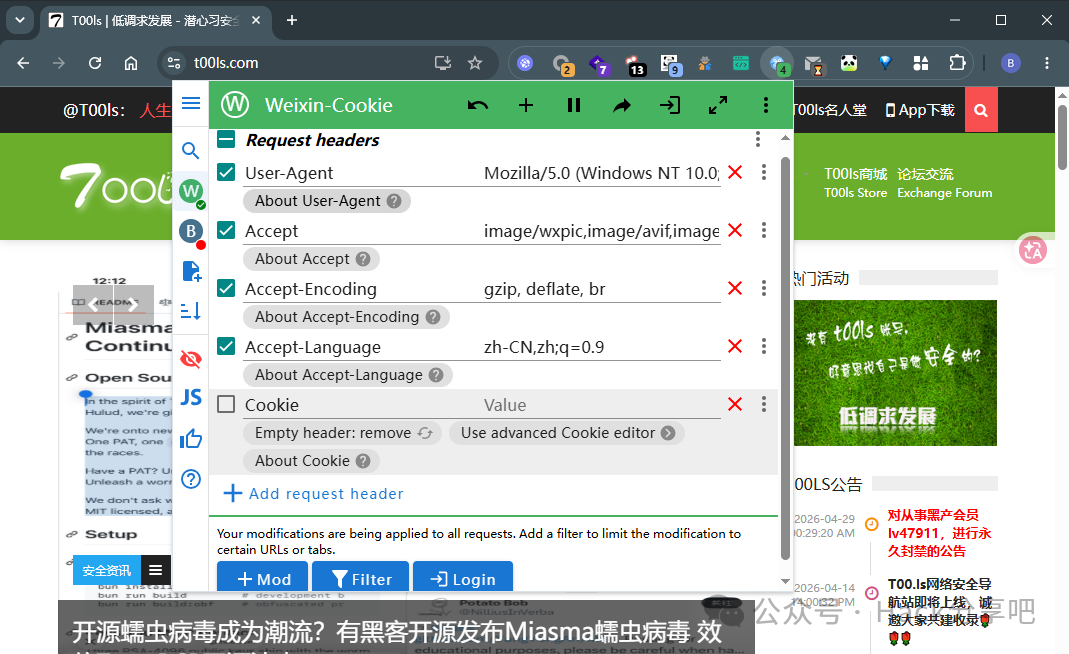This screenshot has height=654, width=1069.
Task: Click the Accept-Language value field
Action: pyautogui.click(x=601, y=347)
